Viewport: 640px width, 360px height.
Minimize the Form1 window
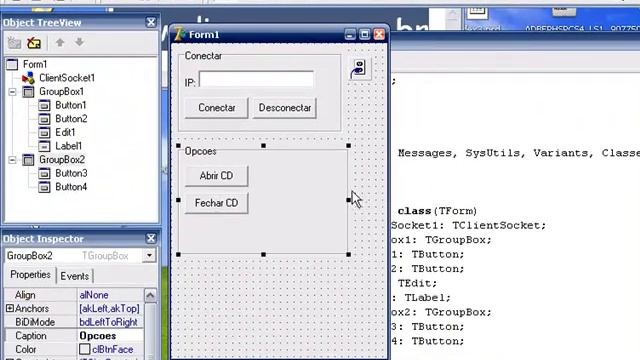click(x=350, y=35)
